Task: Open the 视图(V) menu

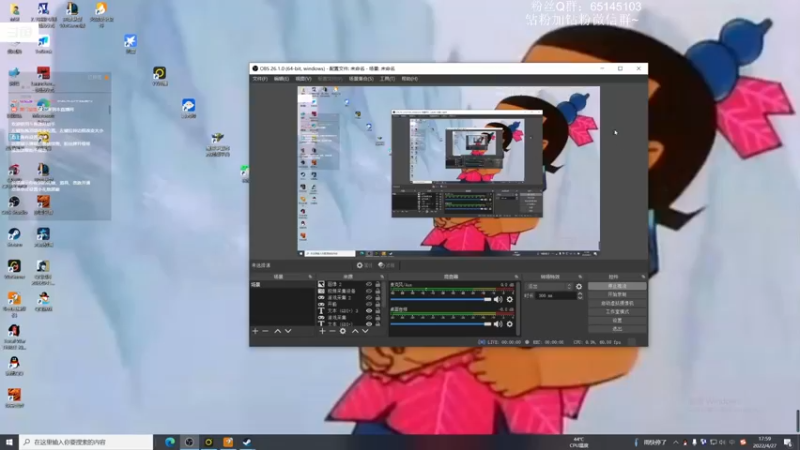Action: [303, 79]
